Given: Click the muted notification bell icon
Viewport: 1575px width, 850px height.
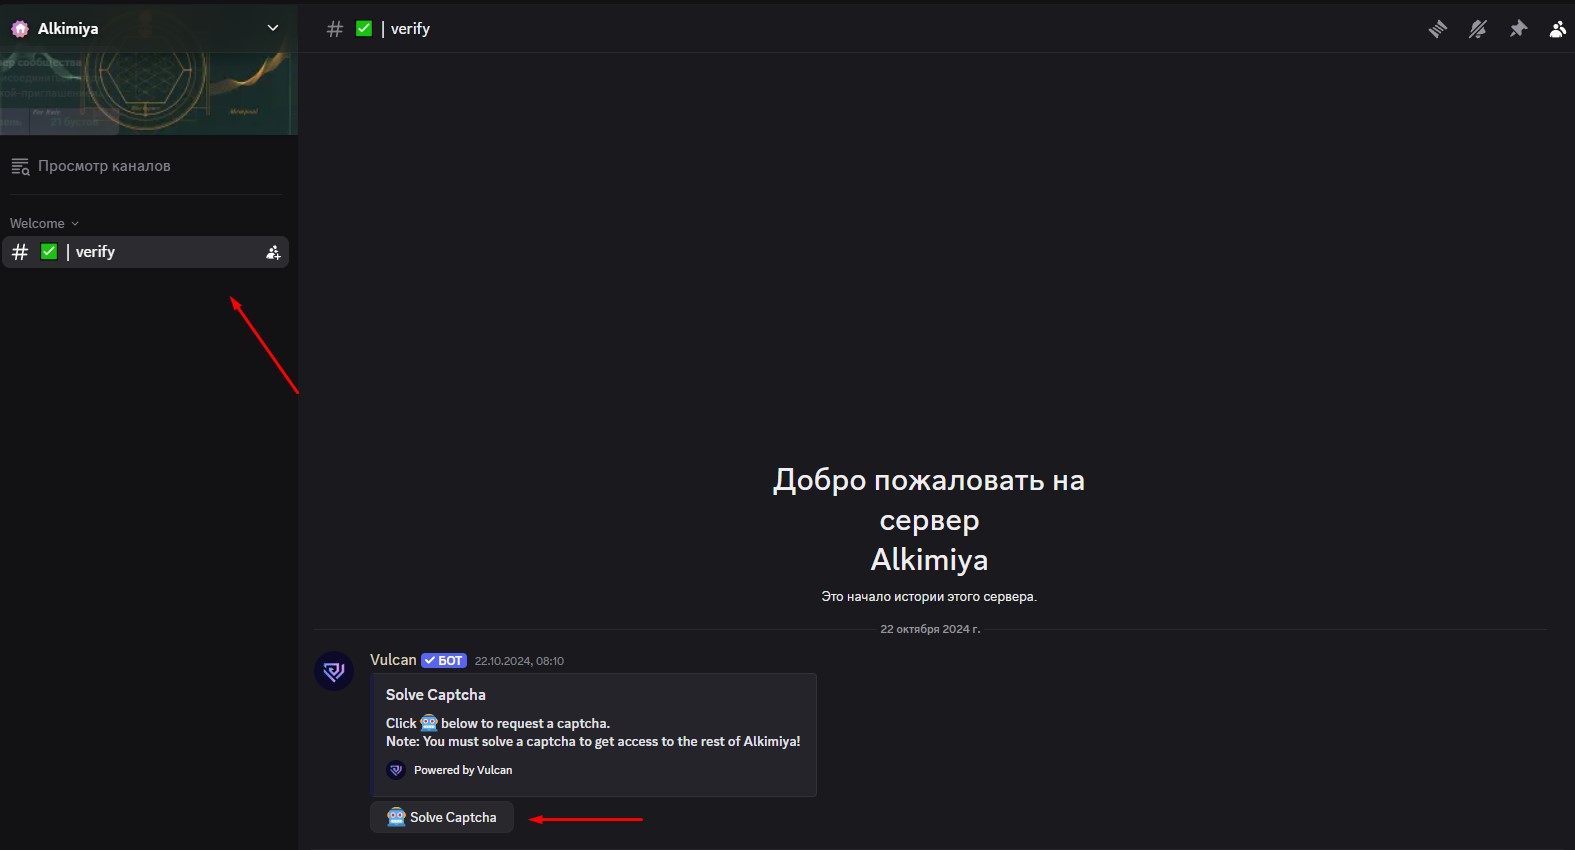Looking at the screenshot, I should [x=1477, y=29].
